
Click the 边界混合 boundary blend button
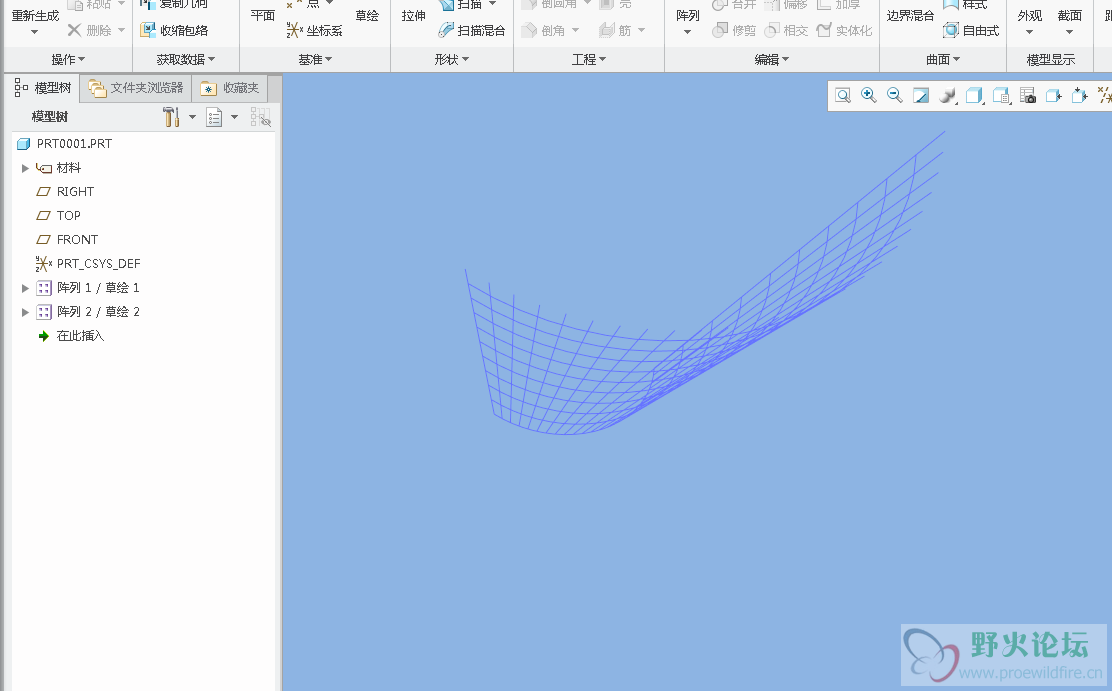pos(910,16)
